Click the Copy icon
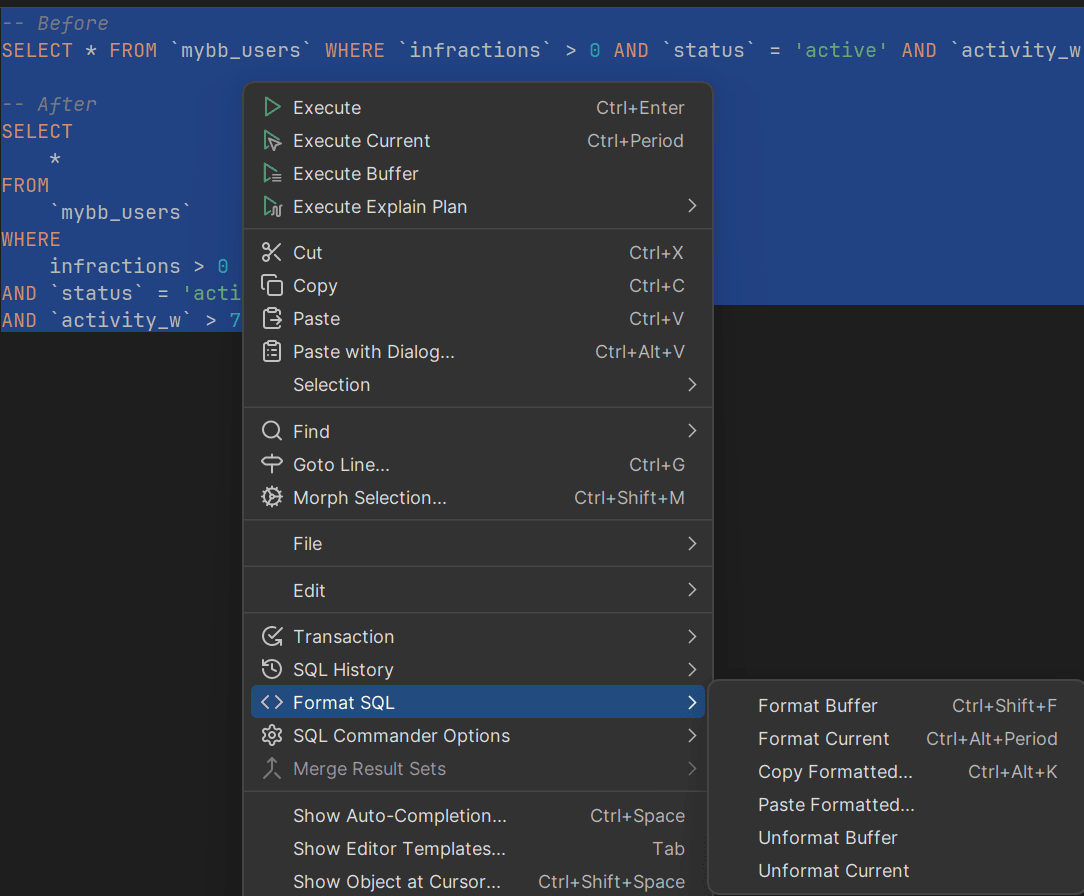Screen dimensions: 1084x896 click(x=272, y=286)
